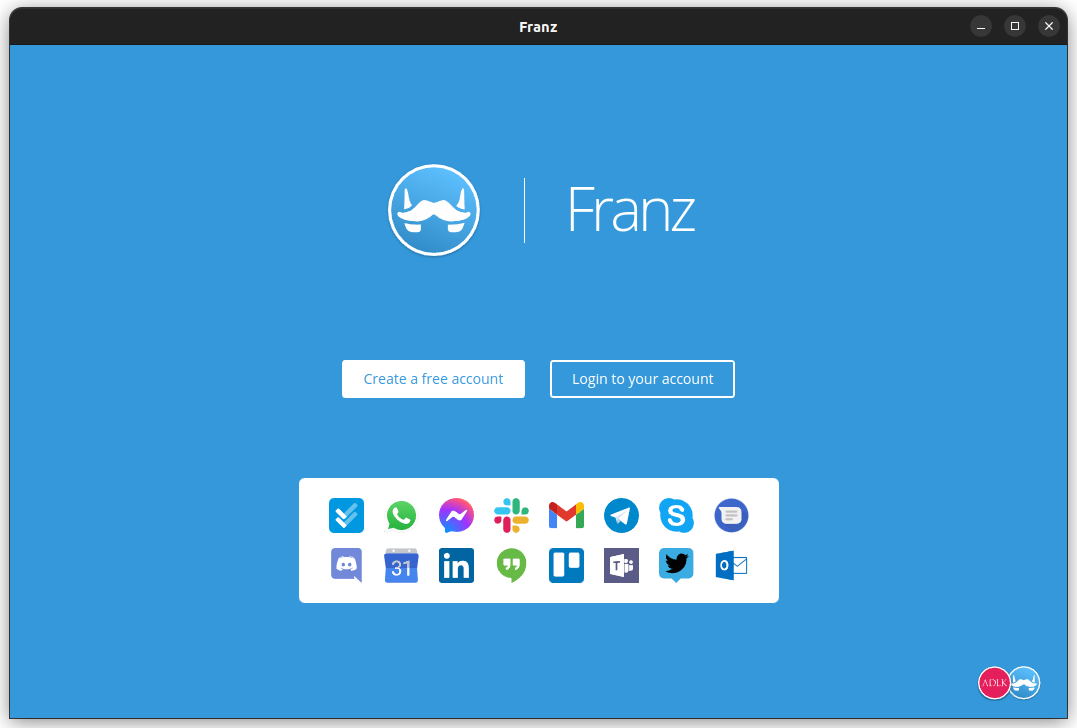The width and height of the screenshot is (1077, 728).
Task: Select the WhatsApp service icon
Action: [x=401, y=515]
